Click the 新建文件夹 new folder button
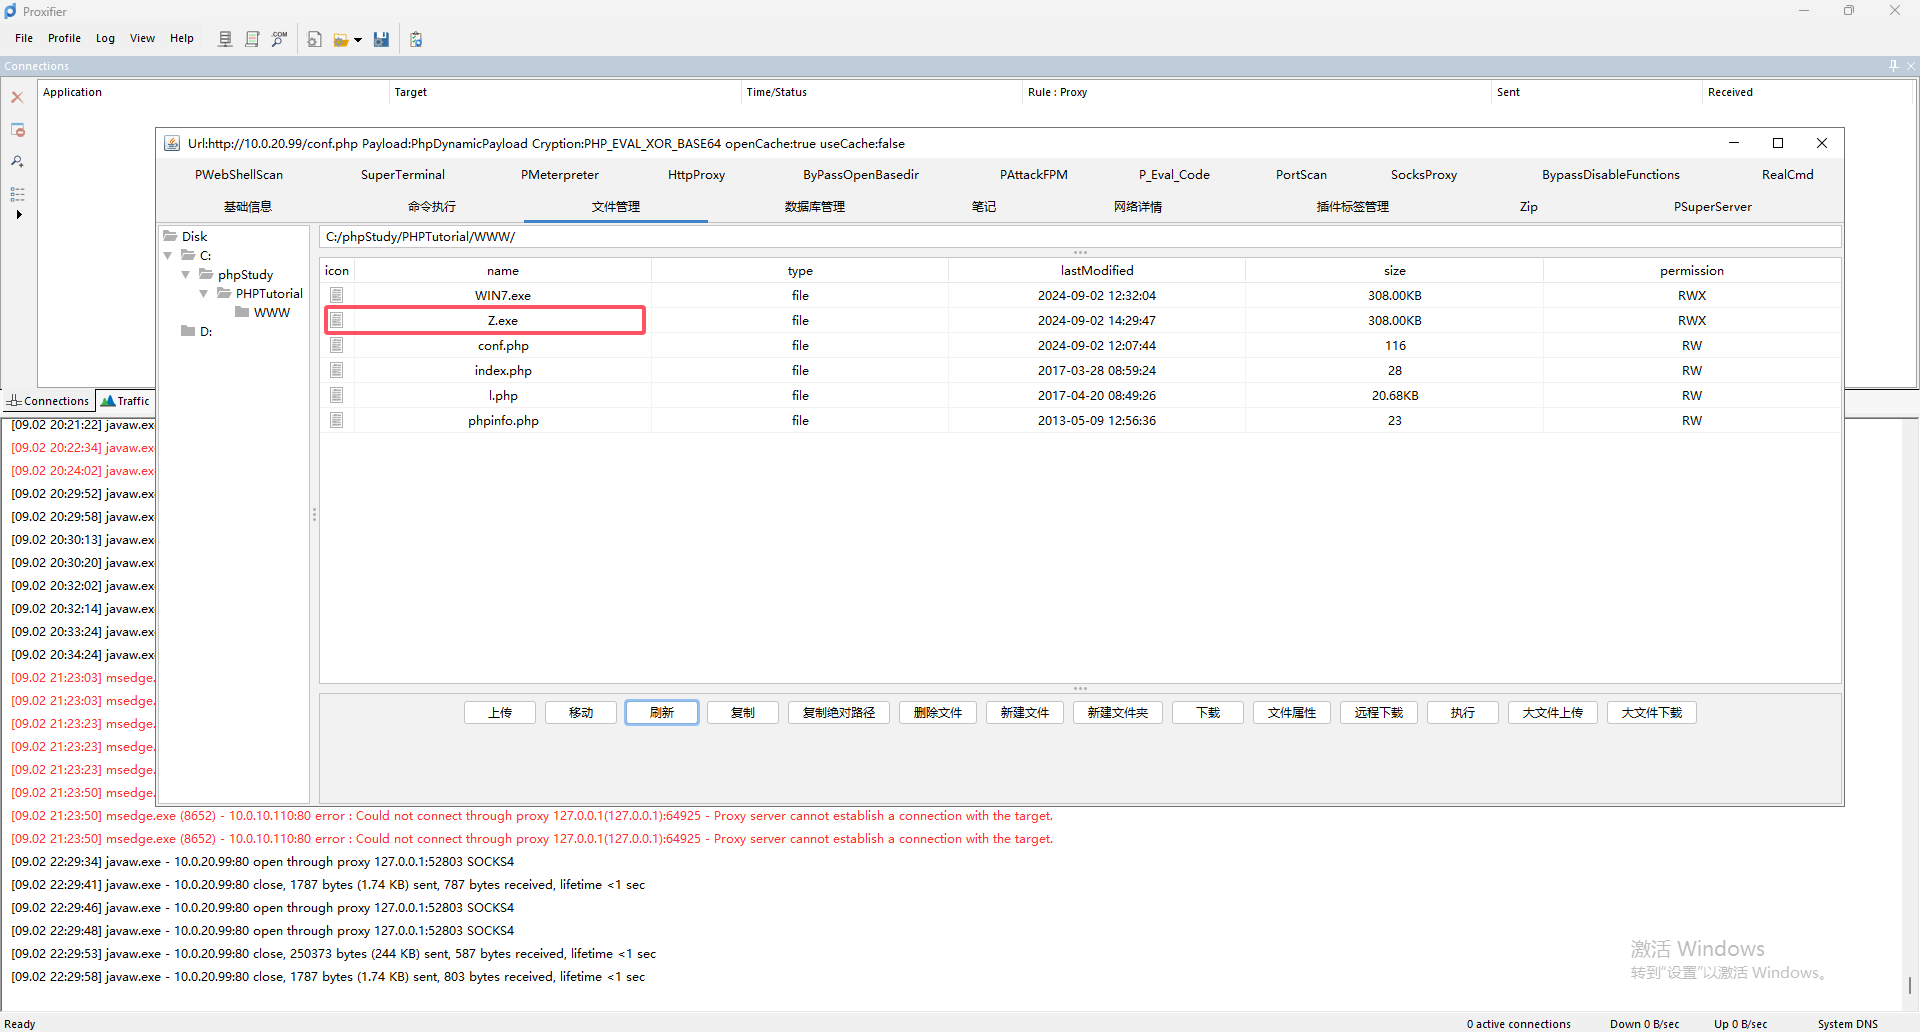The width and height of the screenshot is (1920, 1032). [1118, 712]
